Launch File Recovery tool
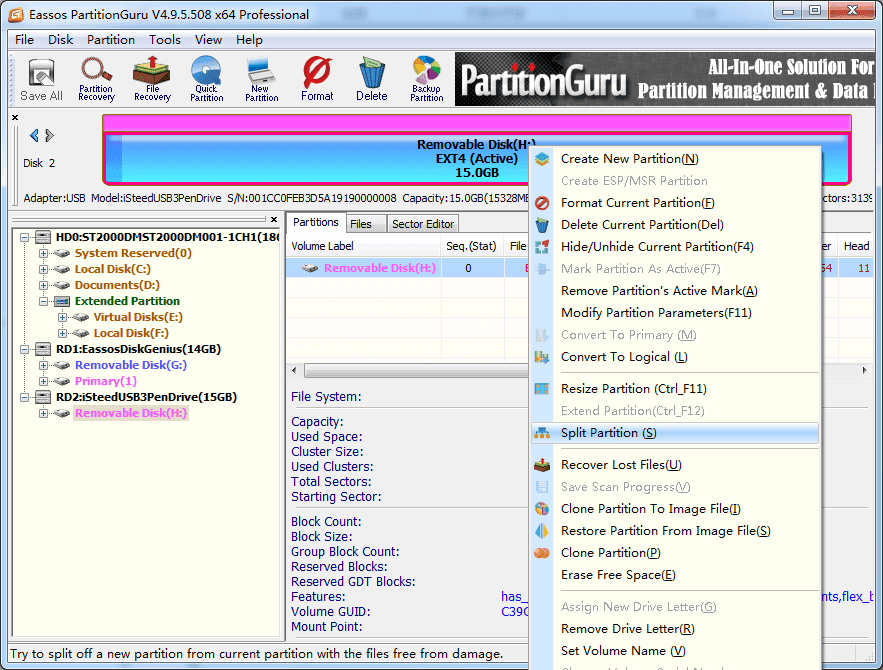The width and height of the screenshot is (883, 670). [151, 80]
